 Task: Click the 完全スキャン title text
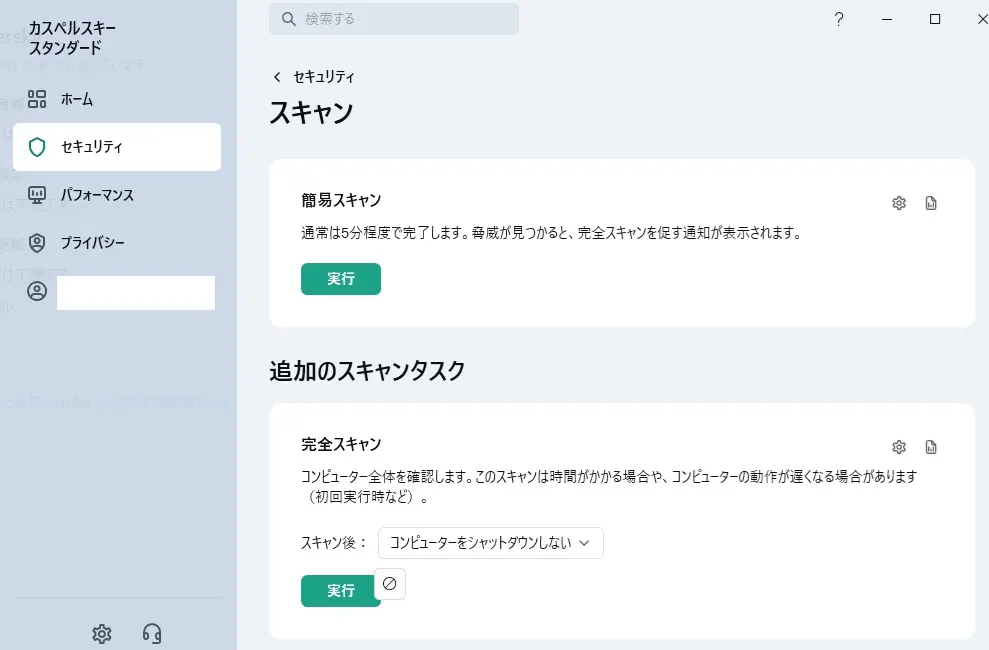point(341,444)
